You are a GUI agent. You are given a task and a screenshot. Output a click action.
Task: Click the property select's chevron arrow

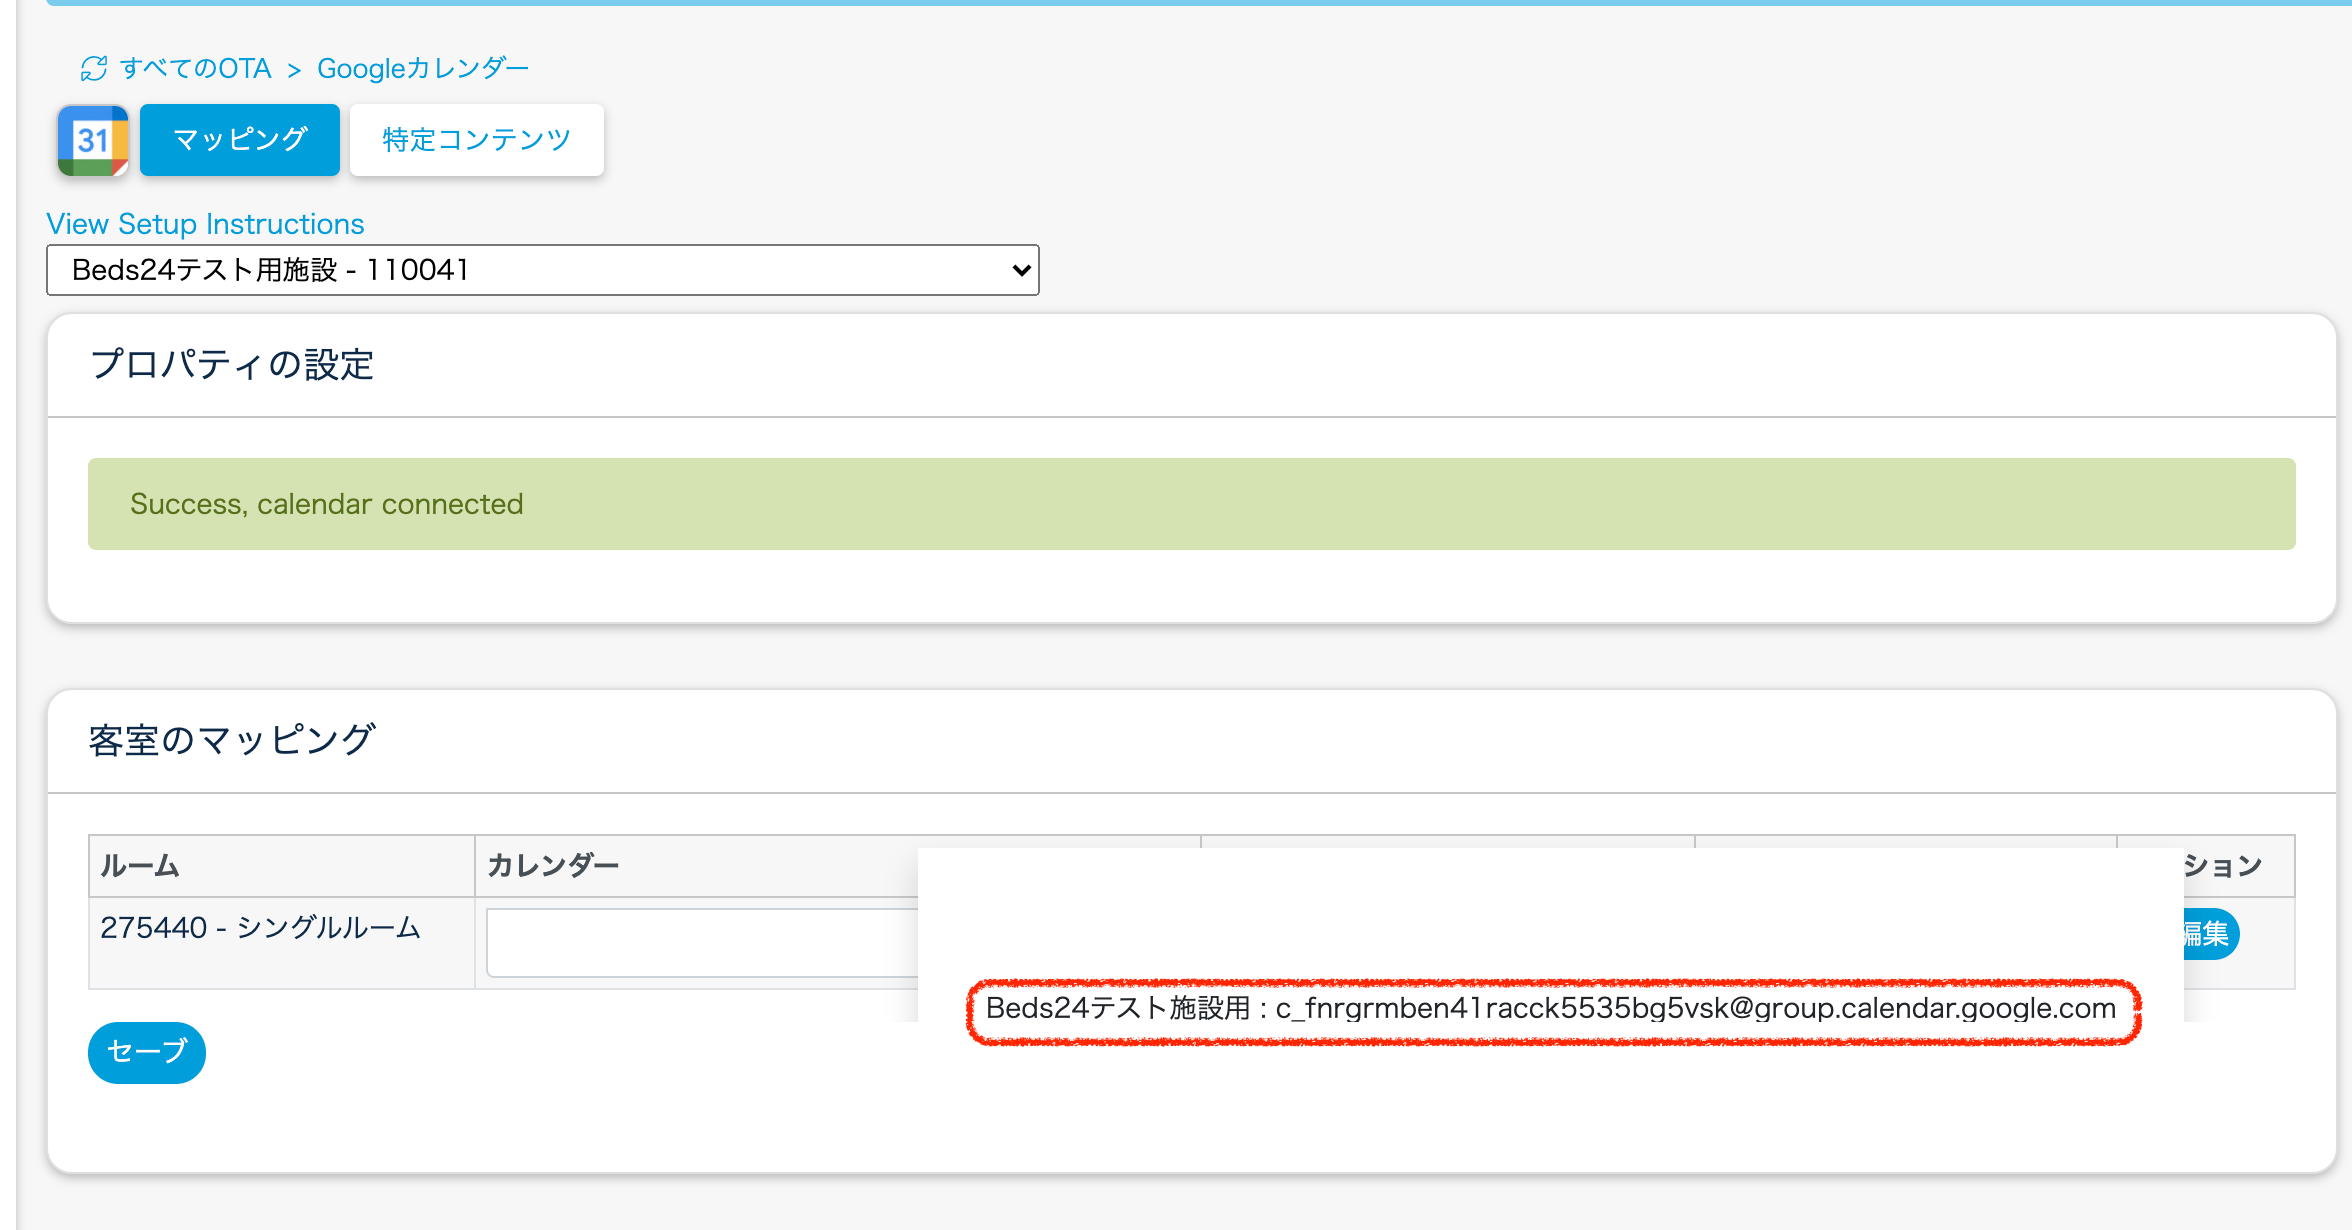[1021, 270]
